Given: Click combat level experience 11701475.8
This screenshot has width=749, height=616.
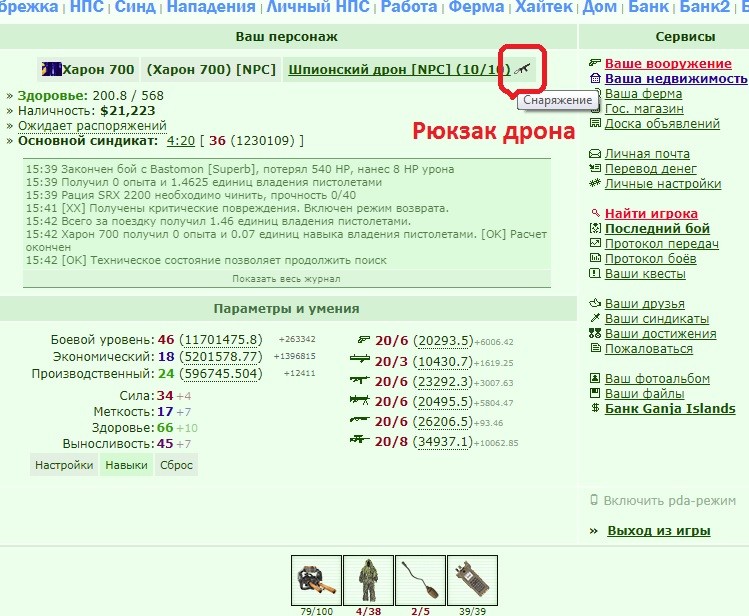Looking at the screenshot, I should click(x=221, y=340).
